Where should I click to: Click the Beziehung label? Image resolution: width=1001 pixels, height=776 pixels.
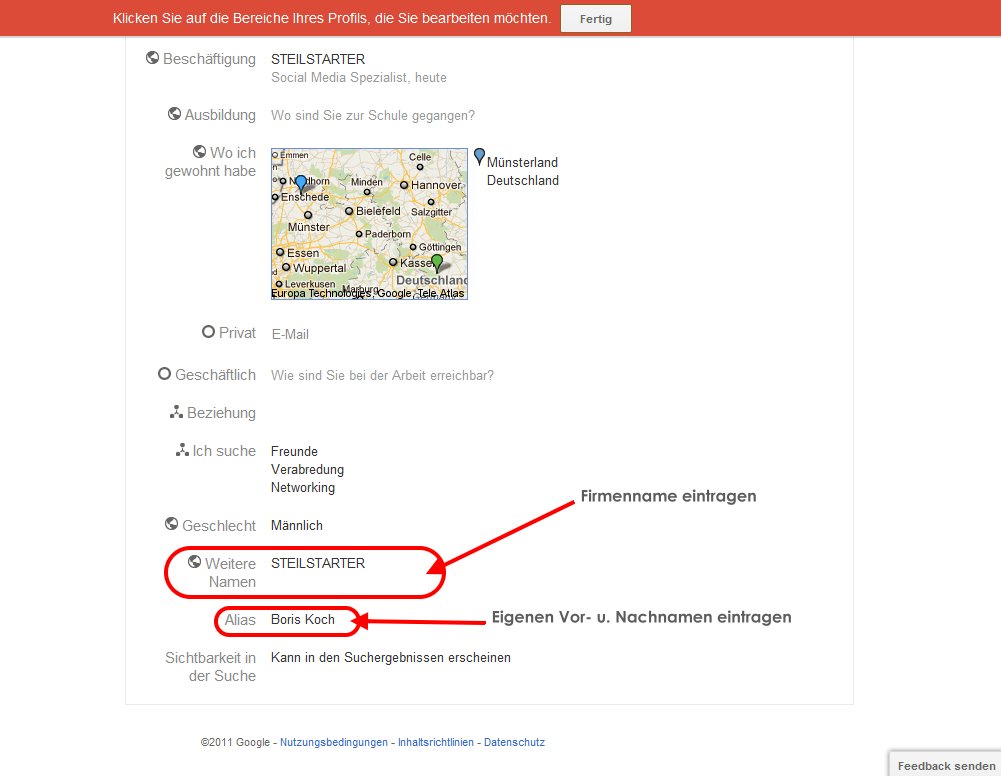pos(222,413)
